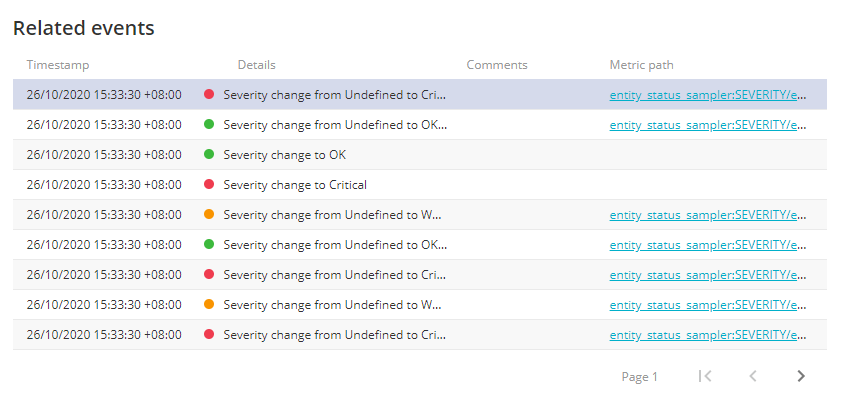The image size is (843, 404).
Task: Click red severity dot in highlighted first row
Action: click(209, 94)
